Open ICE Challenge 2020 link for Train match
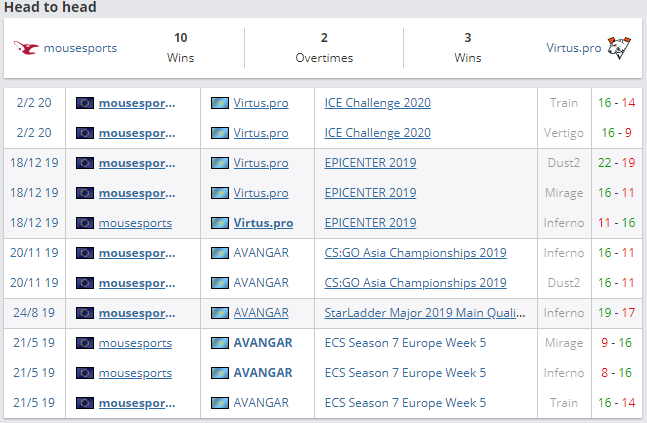The width and height of the screenshot is (647, 423). click(378, 102)
